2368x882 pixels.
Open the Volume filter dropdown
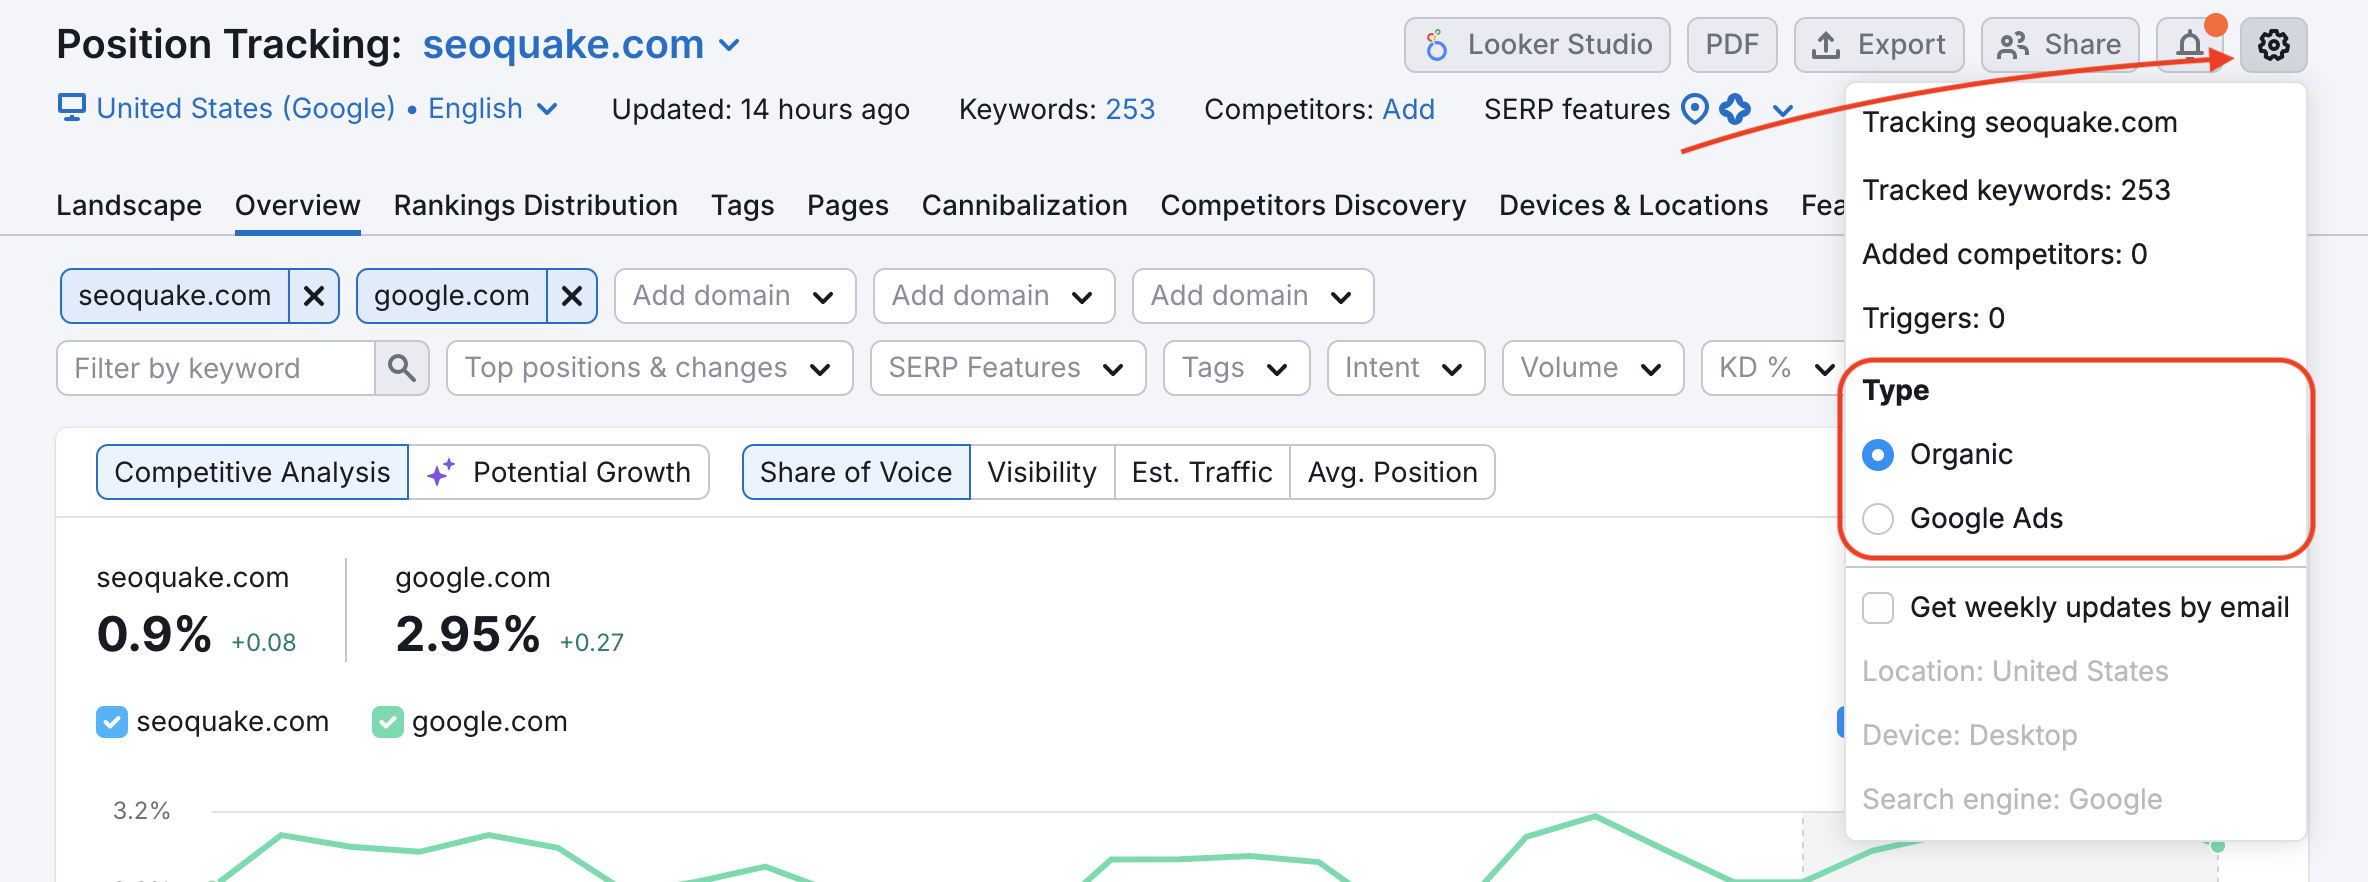pyautogui.click(x=1592, y=368)
